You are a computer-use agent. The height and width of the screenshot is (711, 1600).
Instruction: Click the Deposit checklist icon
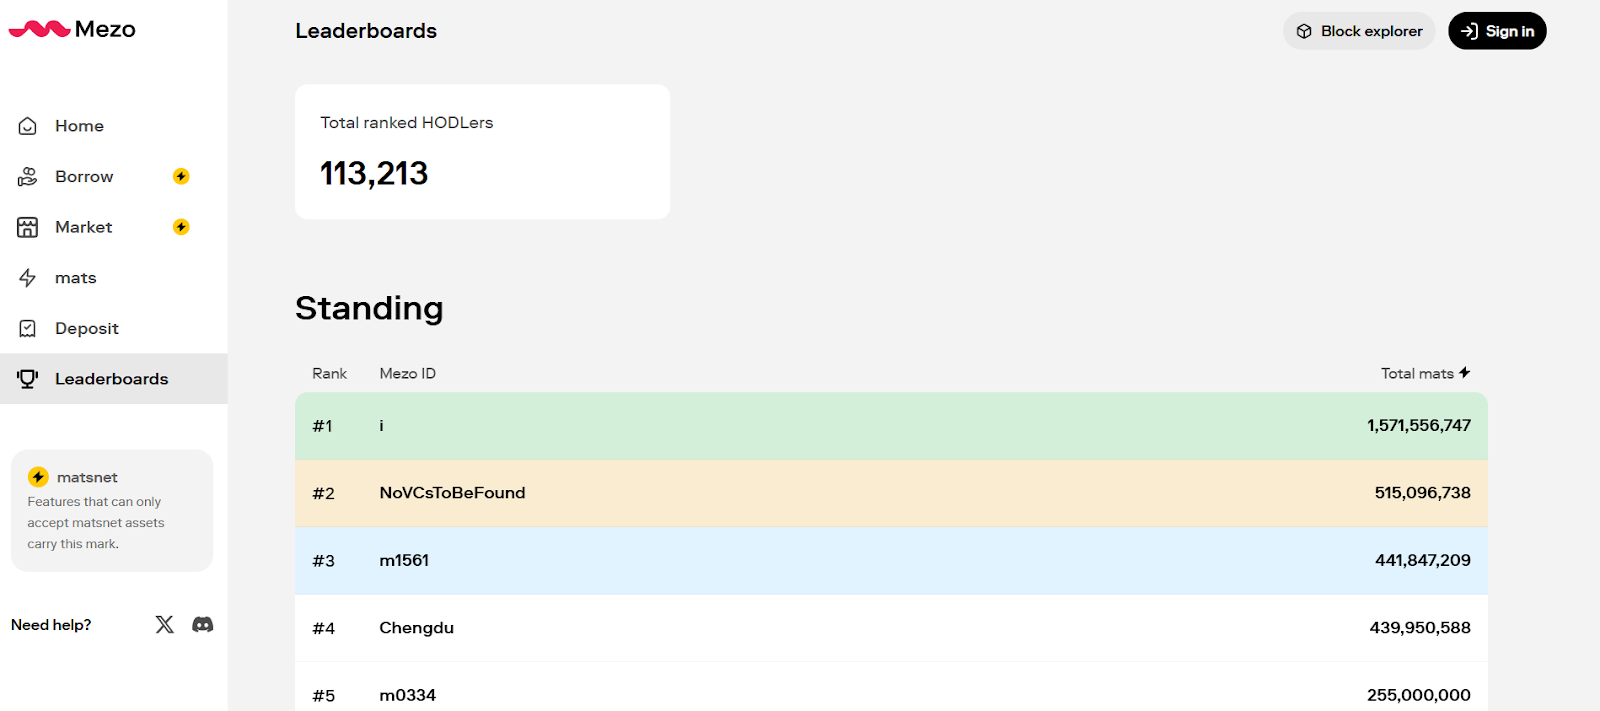click(28, 328)
